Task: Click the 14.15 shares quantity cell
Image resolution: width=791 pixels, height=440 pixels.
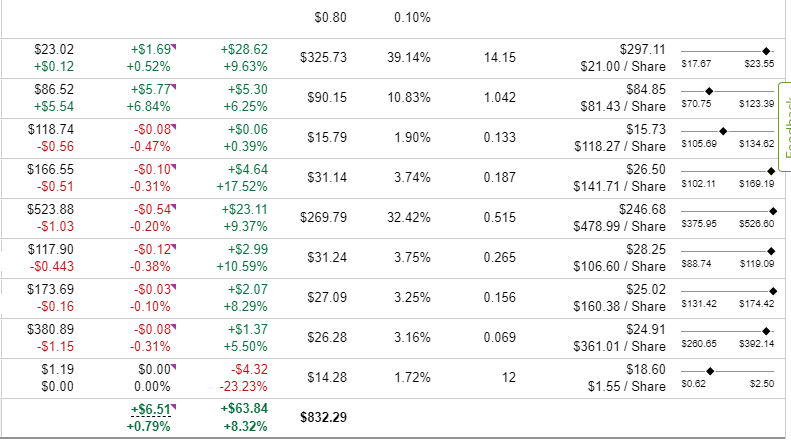Action: click(499, 57)
